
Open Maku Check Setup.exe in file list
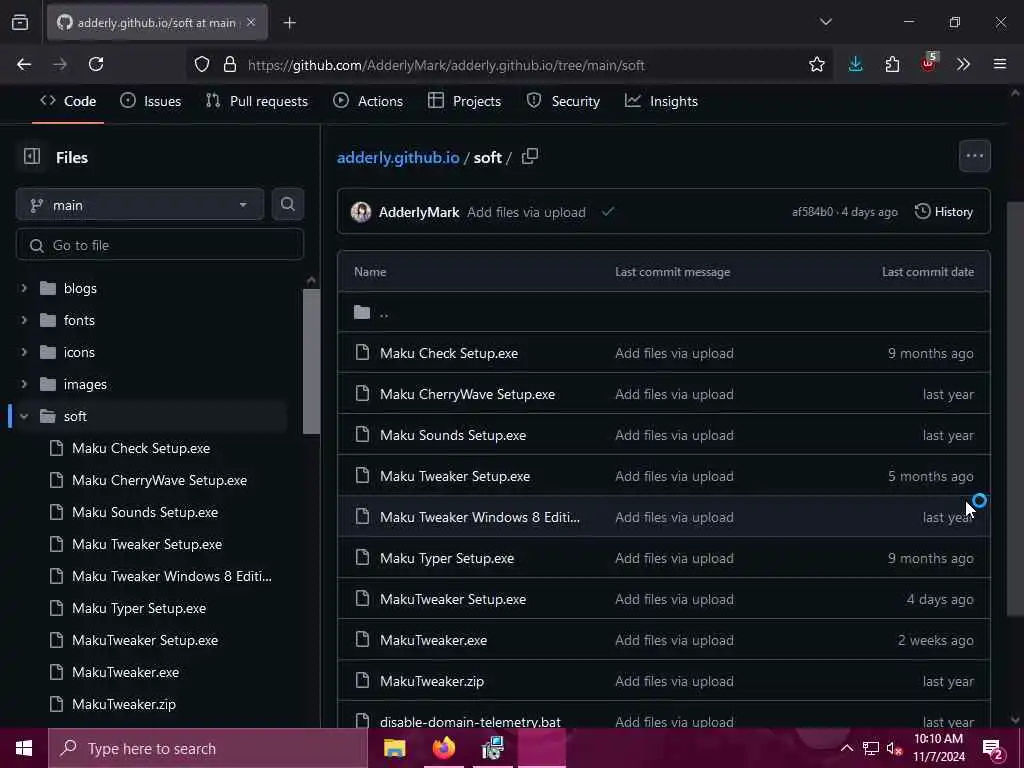tap(449, 353)
